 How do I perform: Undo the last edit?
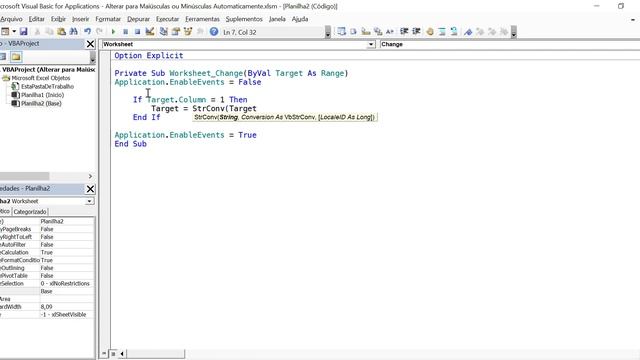[x=87, y=31]
